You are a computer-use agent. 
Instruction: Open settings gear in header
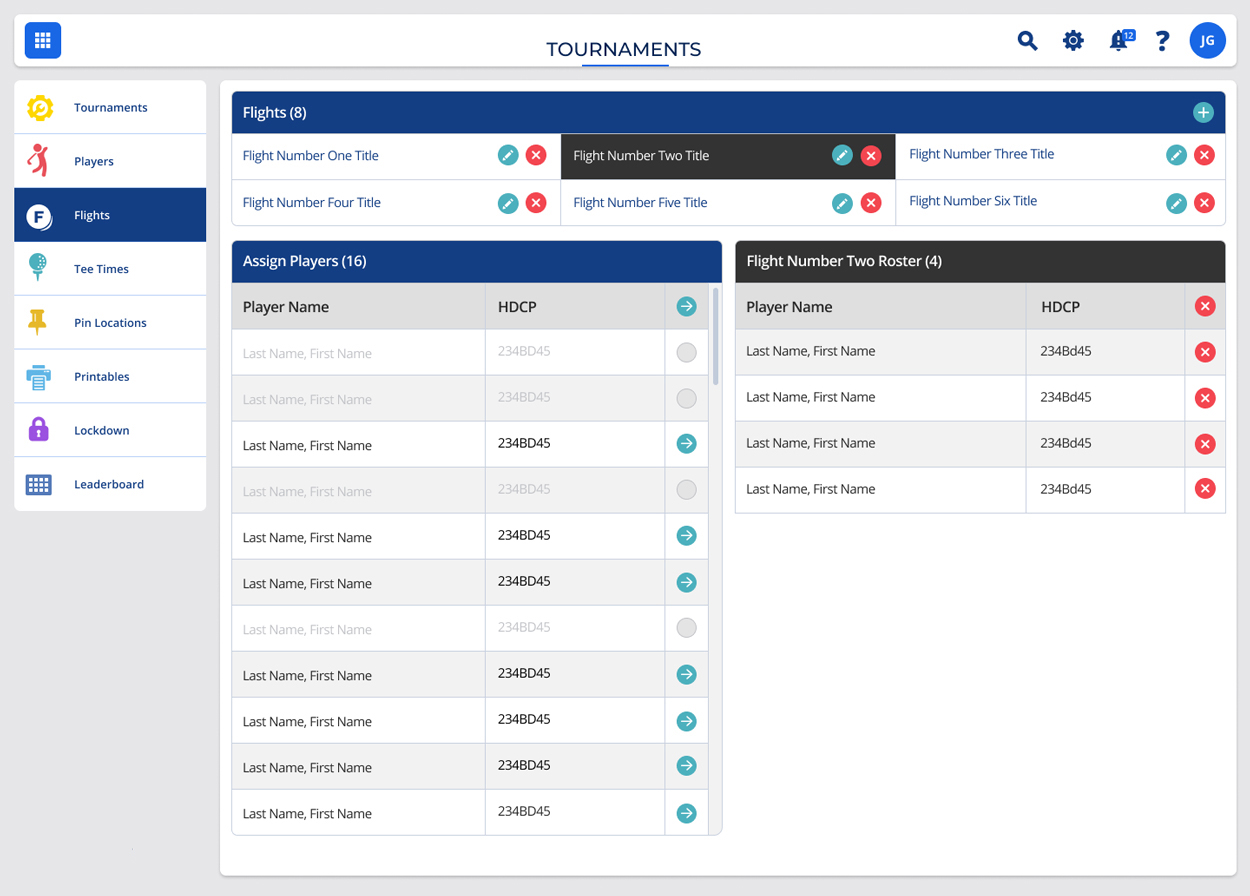(1073, 41)
